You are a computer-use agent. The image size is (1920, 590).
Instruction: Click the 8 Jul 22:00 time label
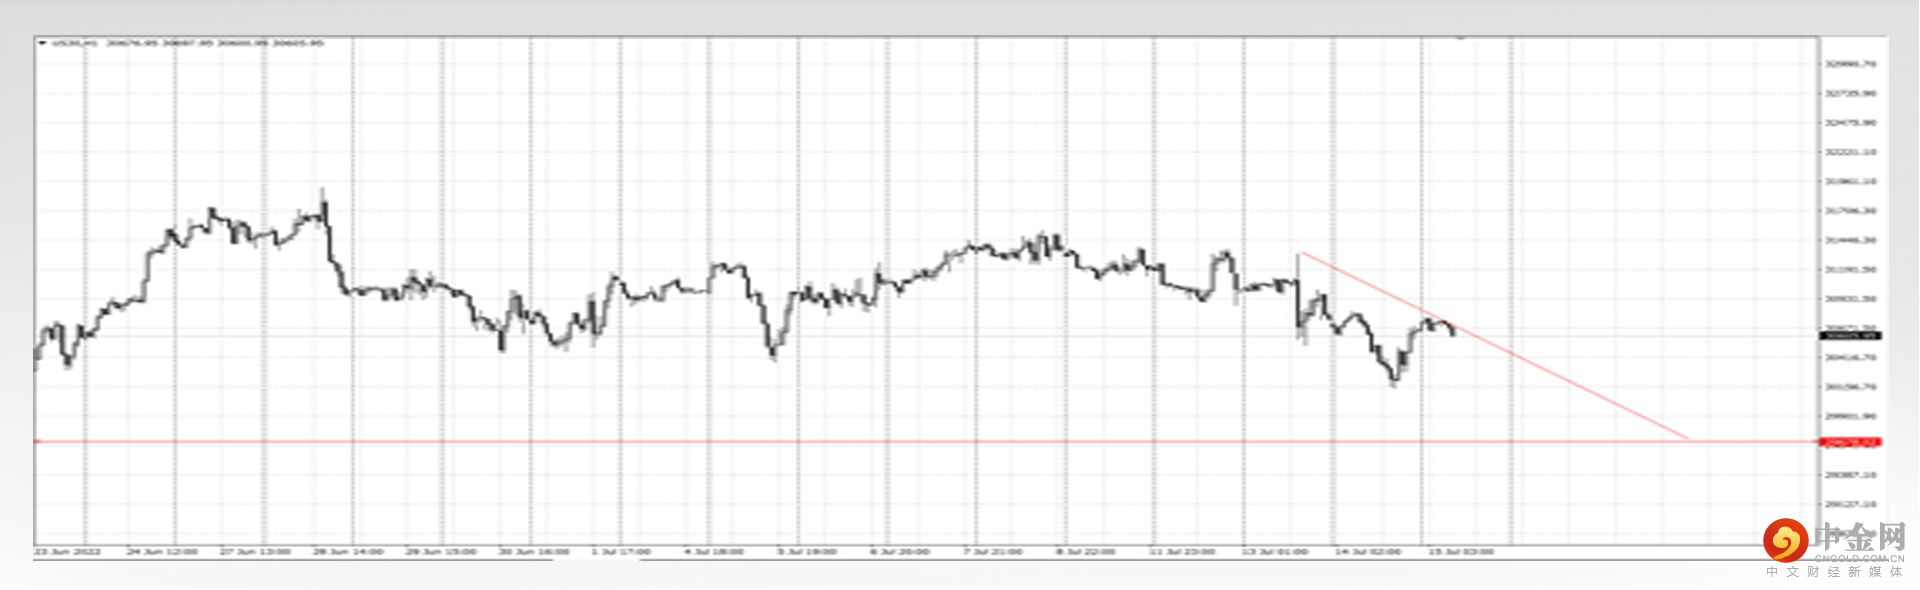pos(1086,552)
